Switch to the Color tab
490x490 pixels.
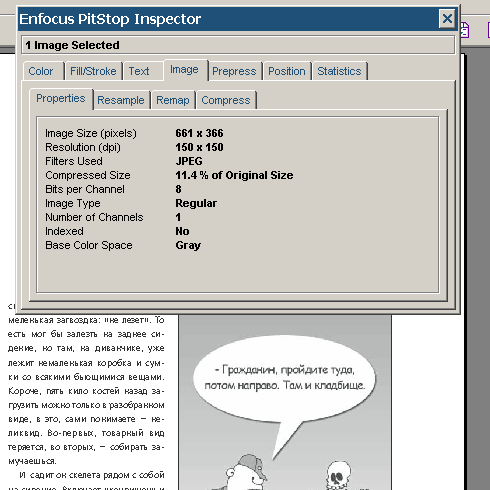click(x=43, y=71)
